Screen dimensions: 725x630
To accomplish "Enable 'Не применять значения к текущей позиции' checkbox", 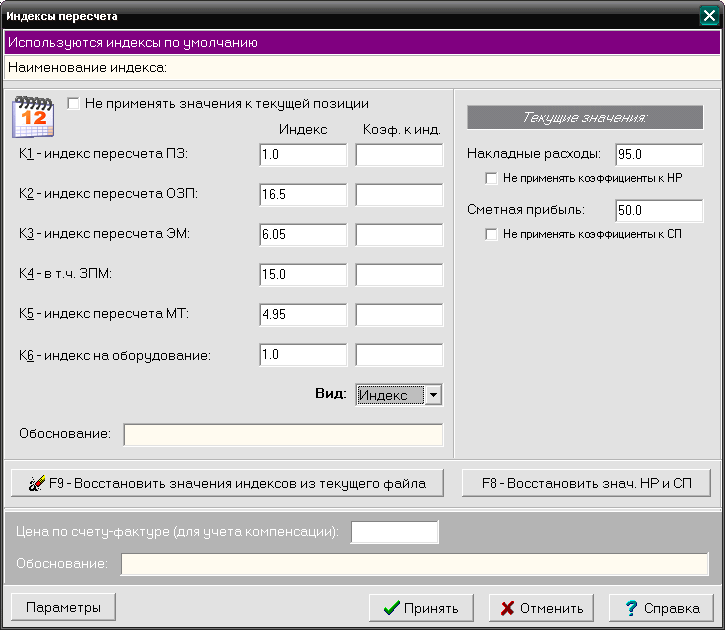I will (73, 103).
